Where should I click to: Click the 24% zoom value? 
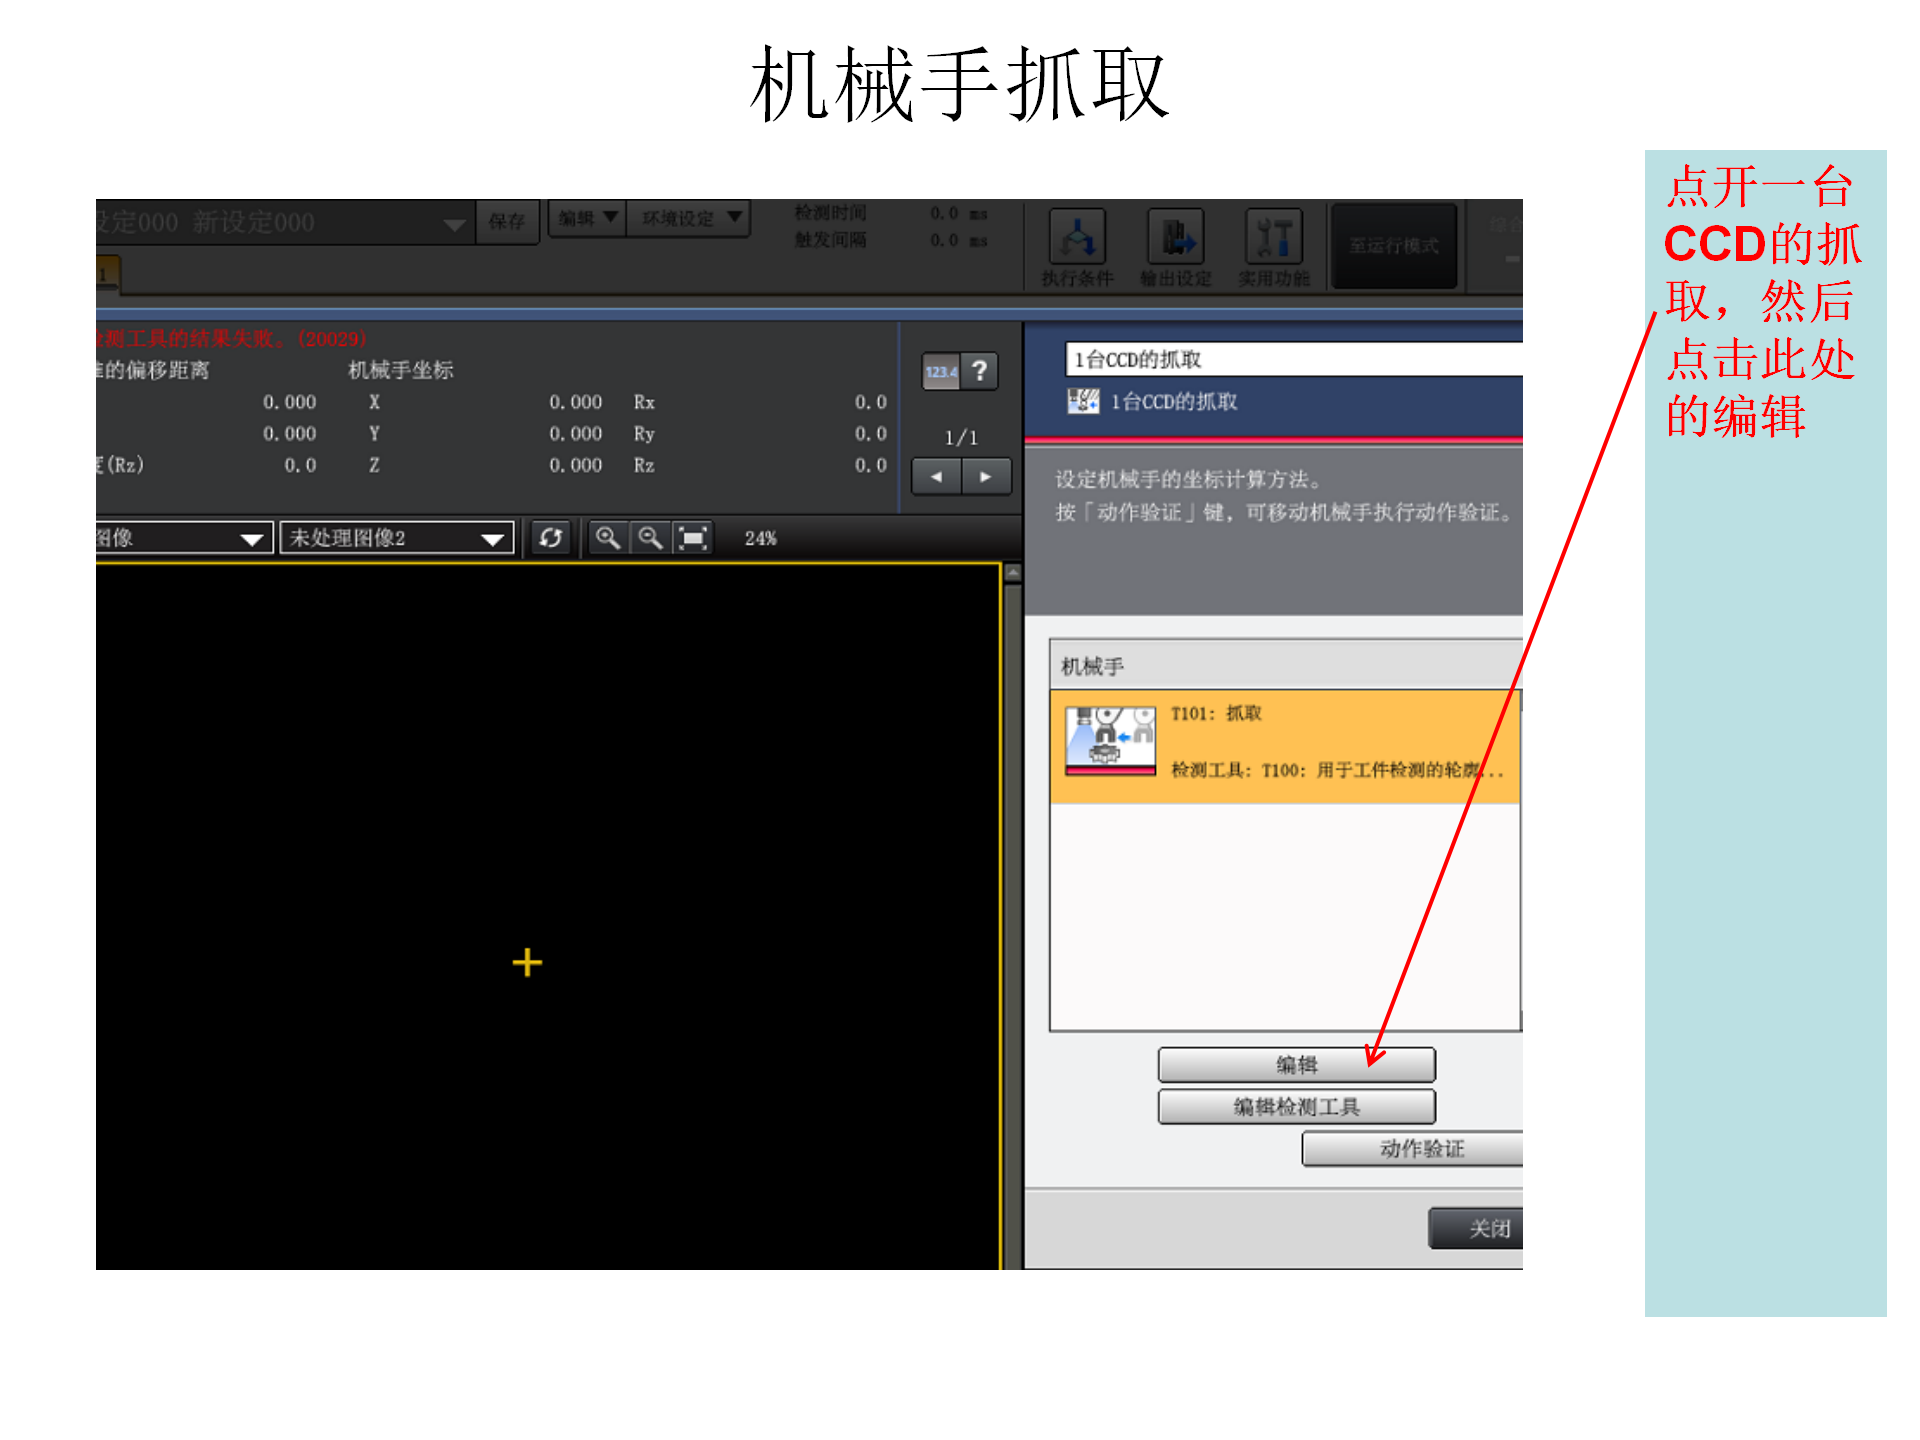click(760, 538)
